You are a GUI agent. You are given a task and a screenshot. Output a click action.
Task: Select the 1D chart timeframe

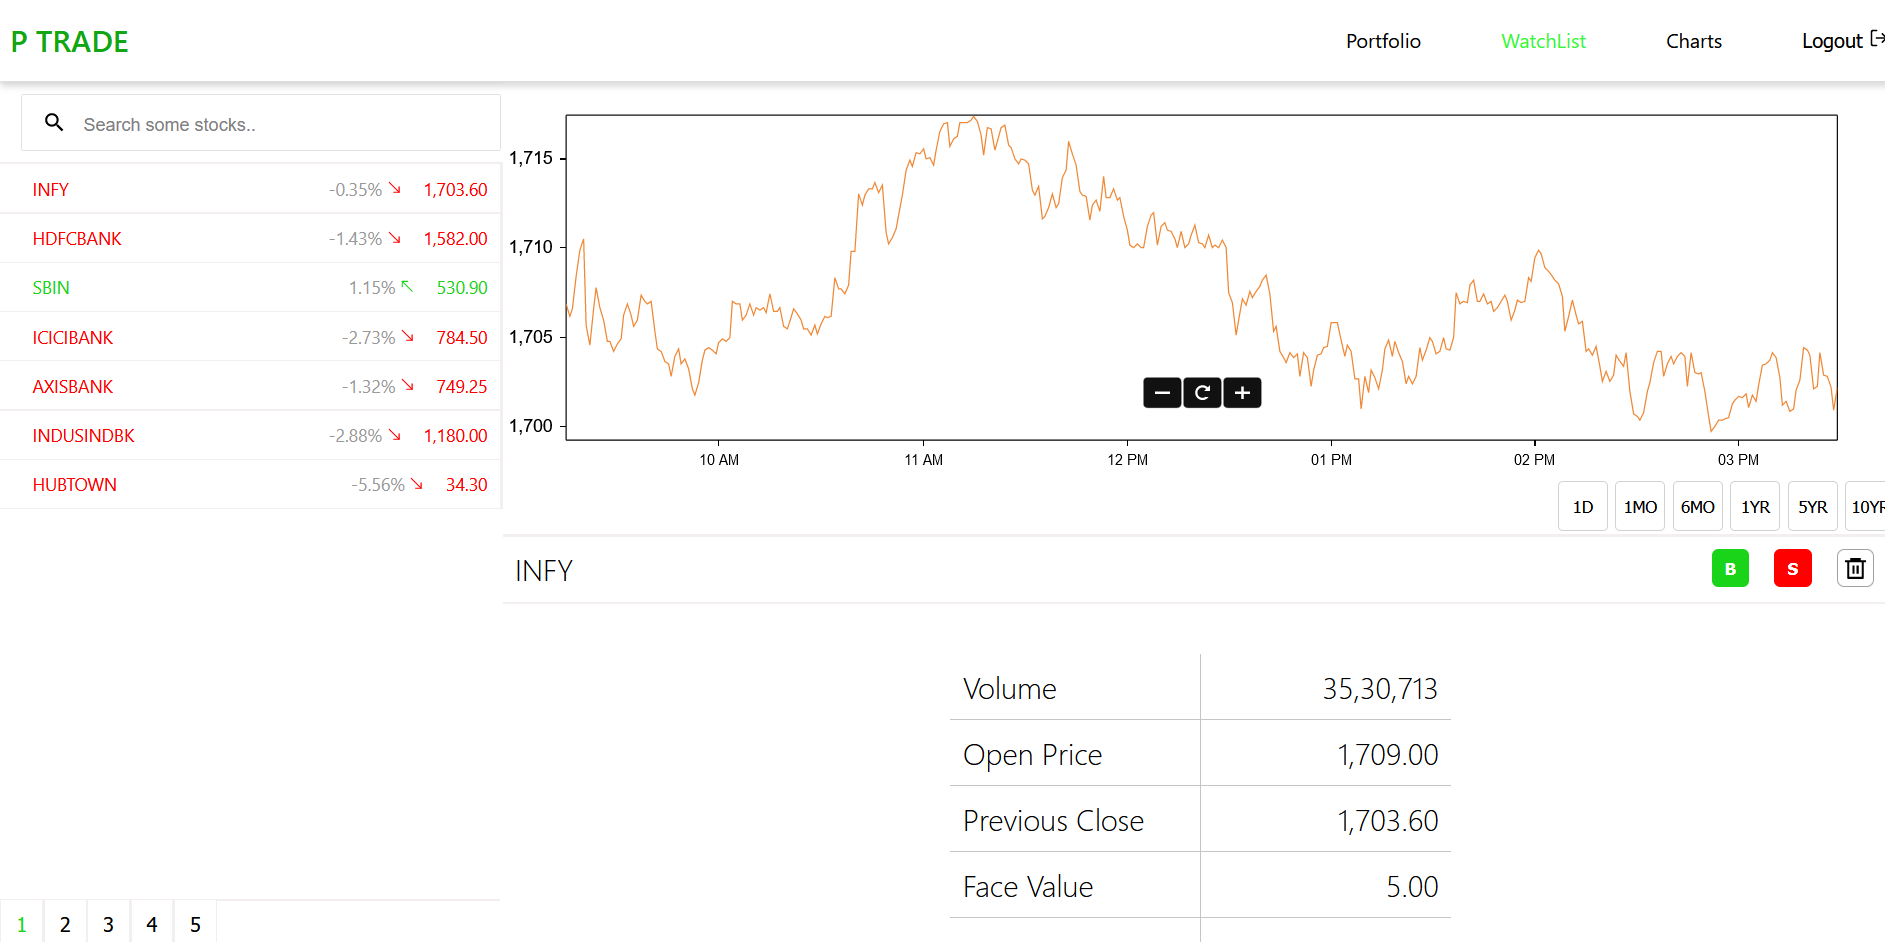[x=1582, y=506]
